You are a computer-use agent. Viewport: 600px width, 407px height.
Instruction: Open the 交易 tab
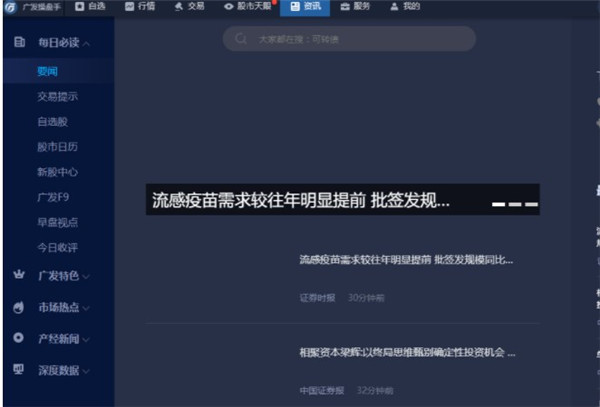click(x=189, y=7)
